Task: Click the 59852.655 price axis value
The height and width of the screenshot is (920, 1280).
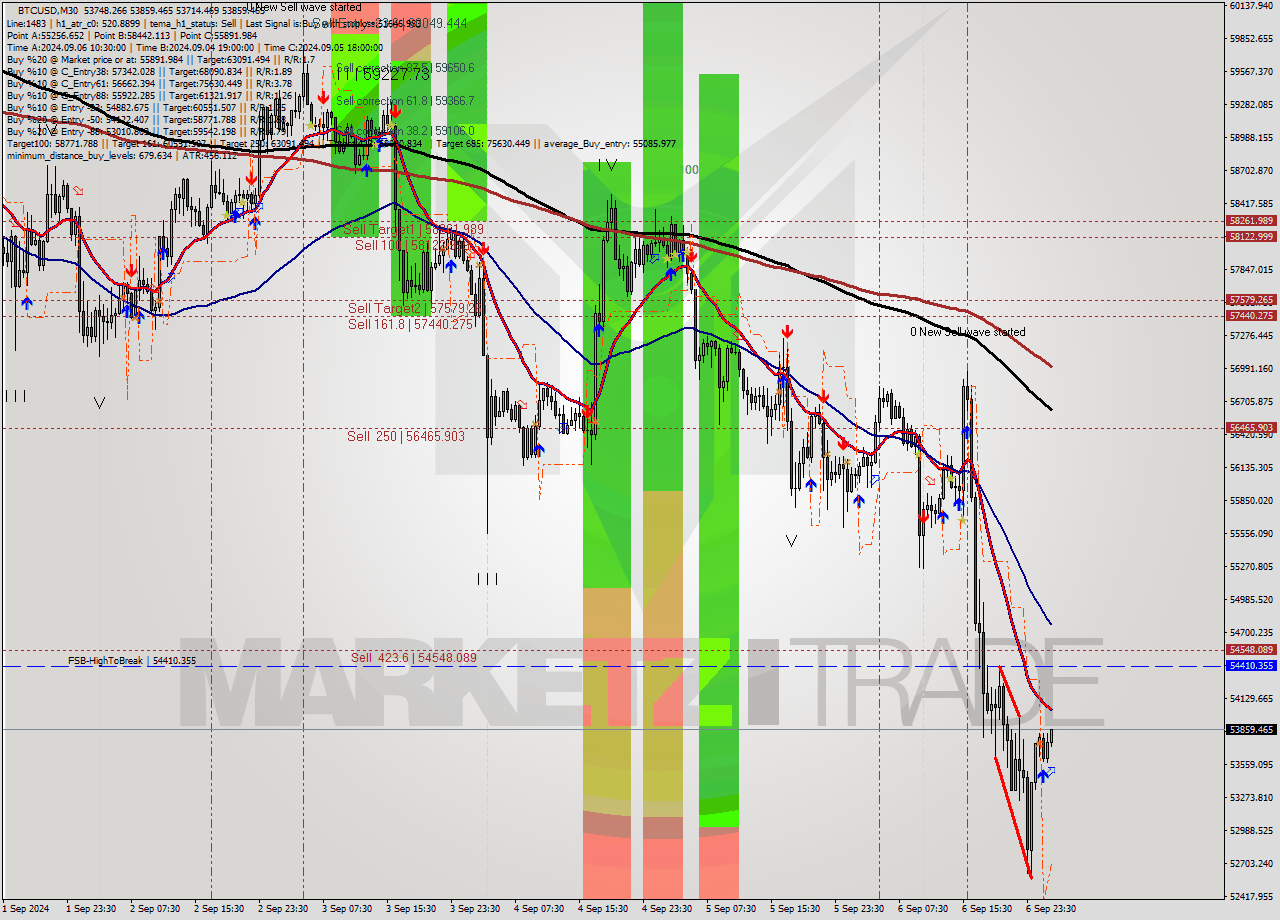Action: pos(1251,38)
